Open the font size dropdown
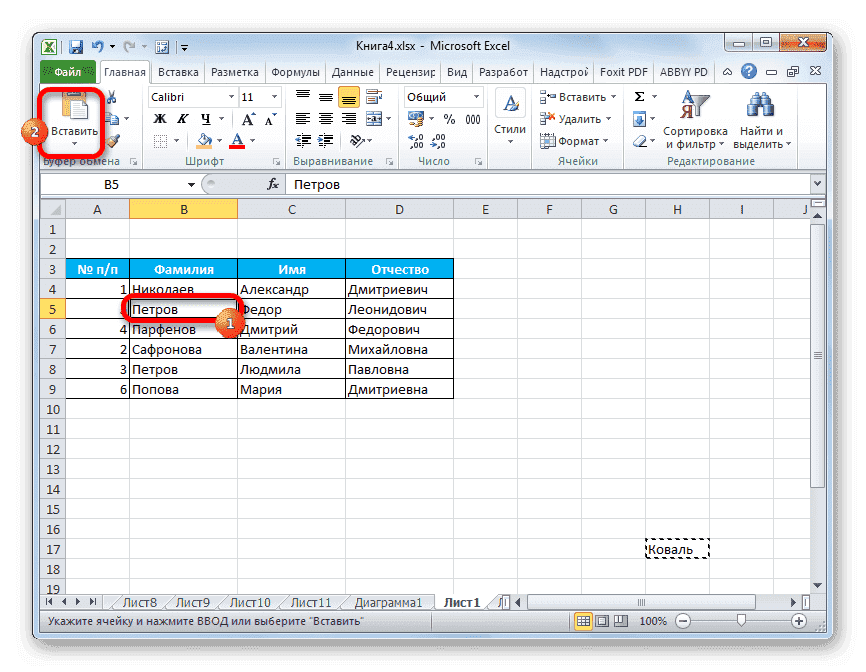This screenshot has width=866, height=672. coord(274,96)
